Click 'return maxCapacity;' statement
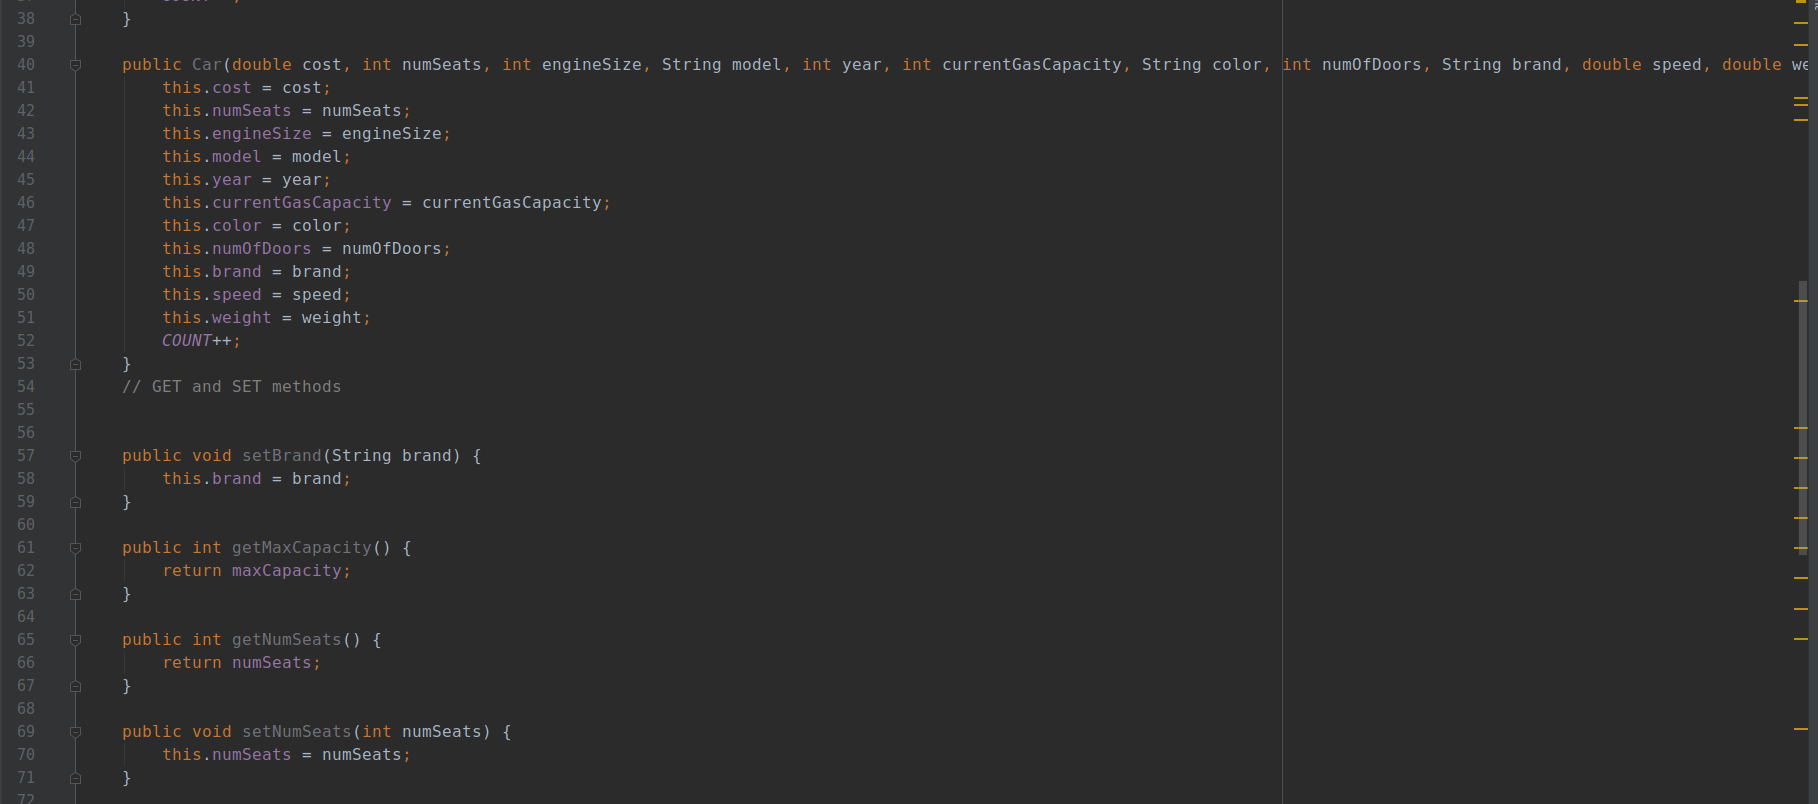 tap(256, 571)
